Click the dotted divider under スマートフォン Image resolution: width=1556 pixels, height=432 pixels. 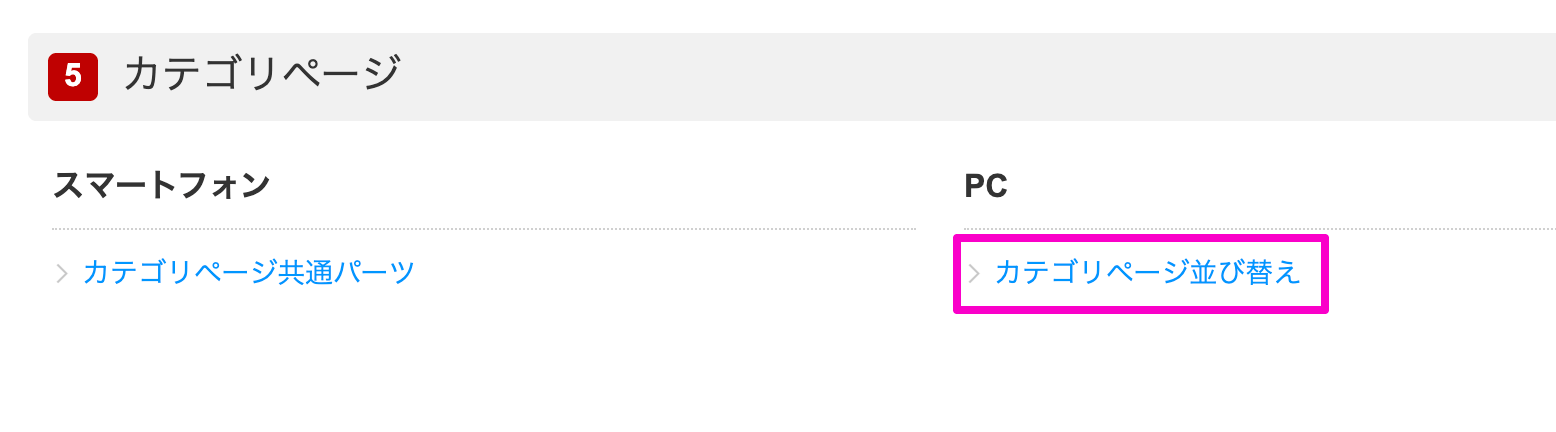(484, 229)
